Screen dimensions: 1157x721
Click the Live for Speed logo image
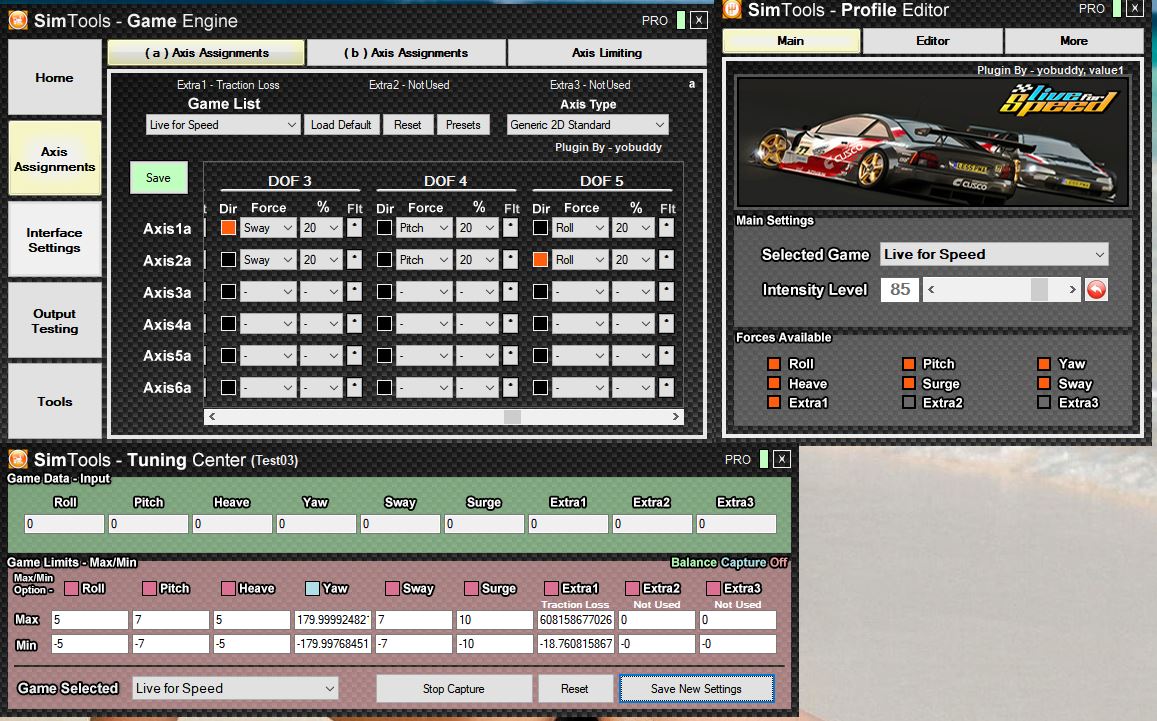click(1059, 100)
